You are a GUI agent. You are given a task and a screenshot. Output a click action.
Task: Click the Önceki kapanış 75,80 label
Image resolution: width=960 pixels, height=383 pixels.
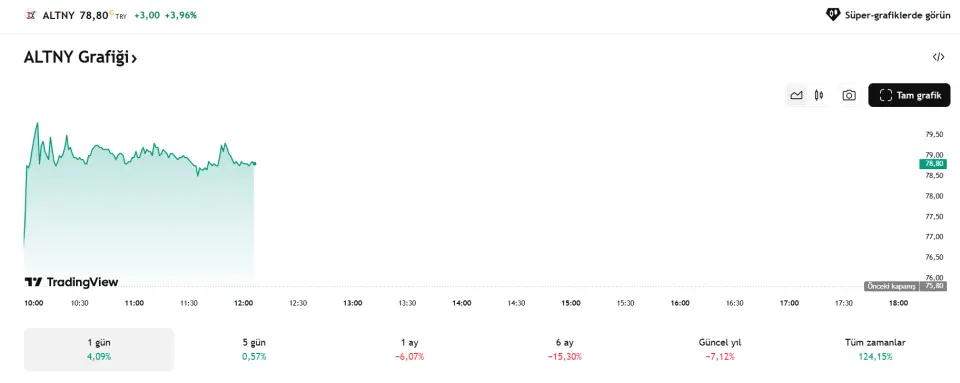[x=905, y=286]
